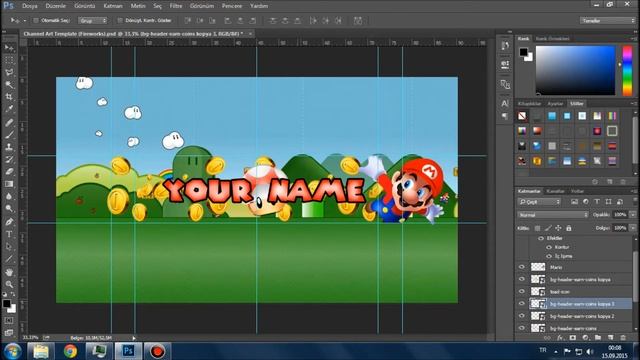Viewport: 640px width, 360px height.
Task: Toggle the Kontur effect visibility eye
Action: tap(549, 247)
